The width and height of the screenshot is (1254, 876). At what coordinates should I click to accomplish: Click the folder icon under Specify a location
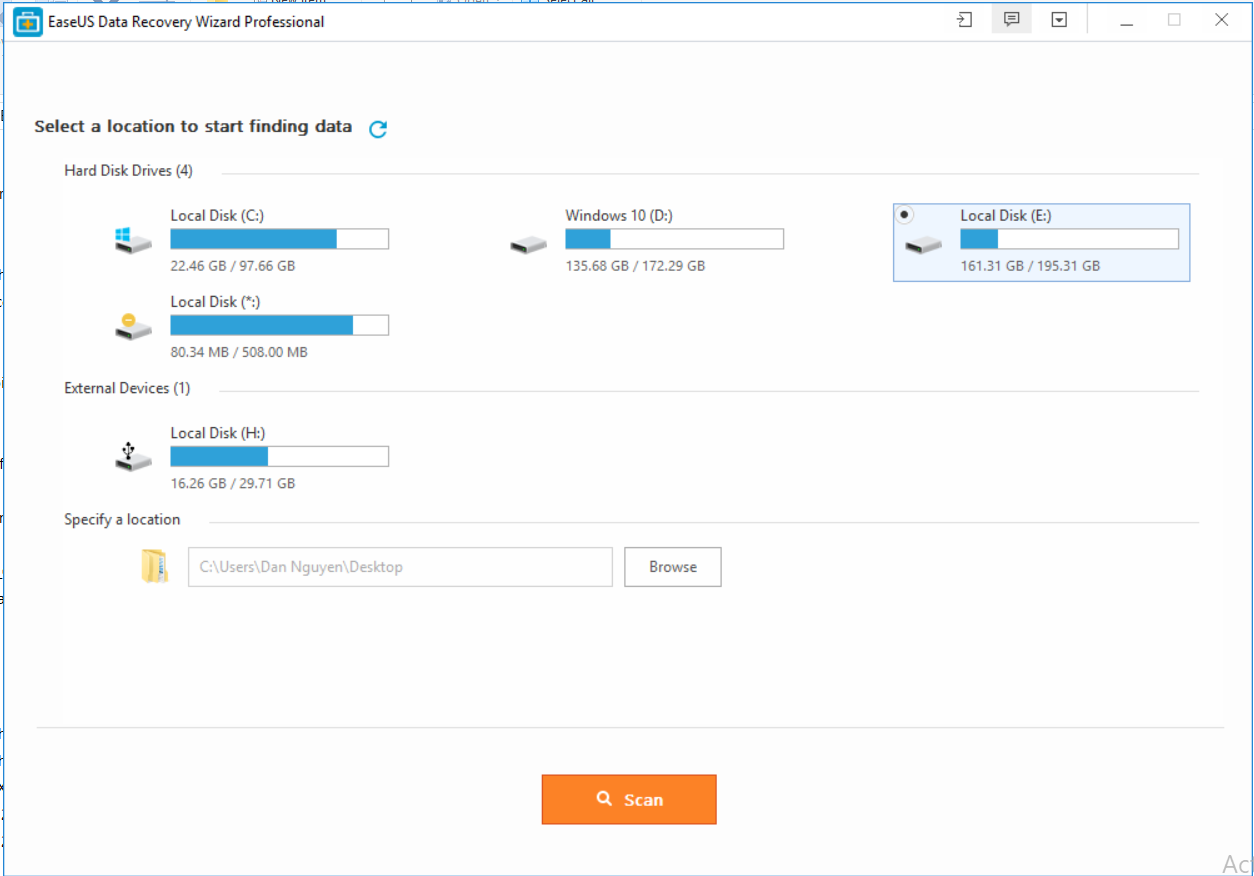[x=154, y=566]
